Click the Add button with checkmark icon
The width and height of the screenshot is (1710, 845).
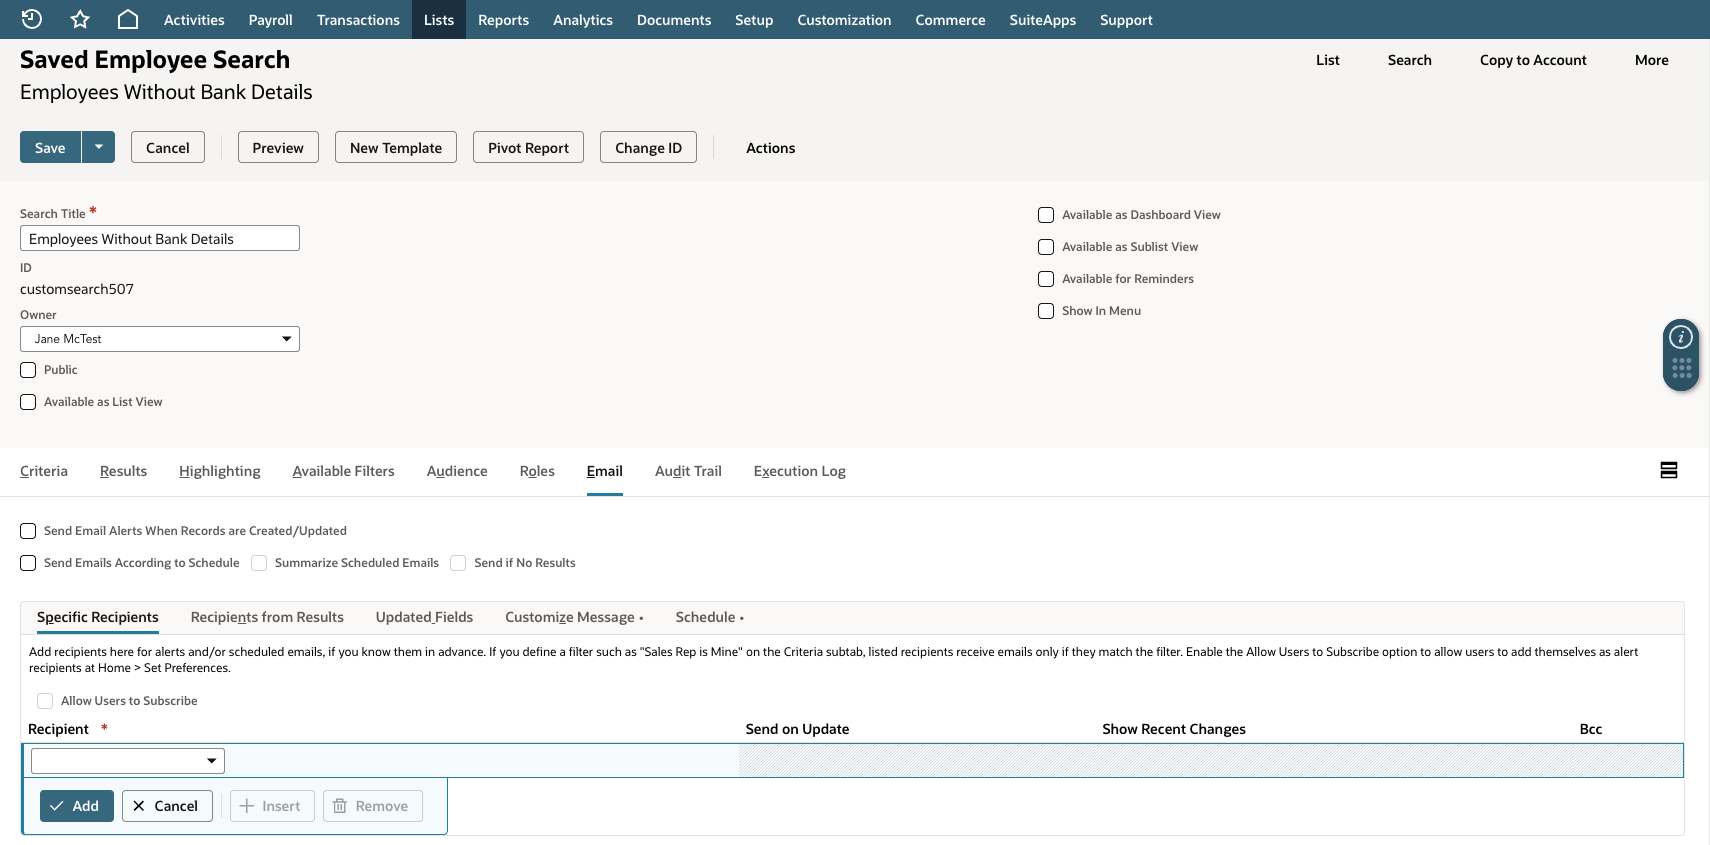pos(77,806)
